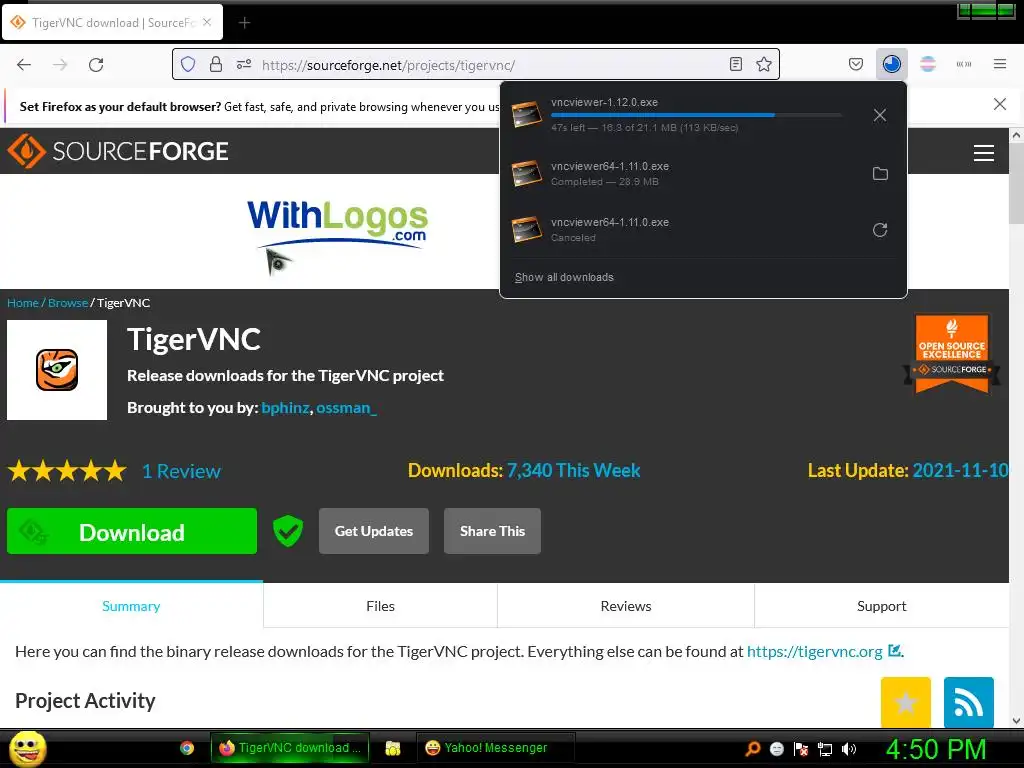Click the volume speaker tray icon
The height and width of the screenshot is (768, 1024).
(849, 748)
